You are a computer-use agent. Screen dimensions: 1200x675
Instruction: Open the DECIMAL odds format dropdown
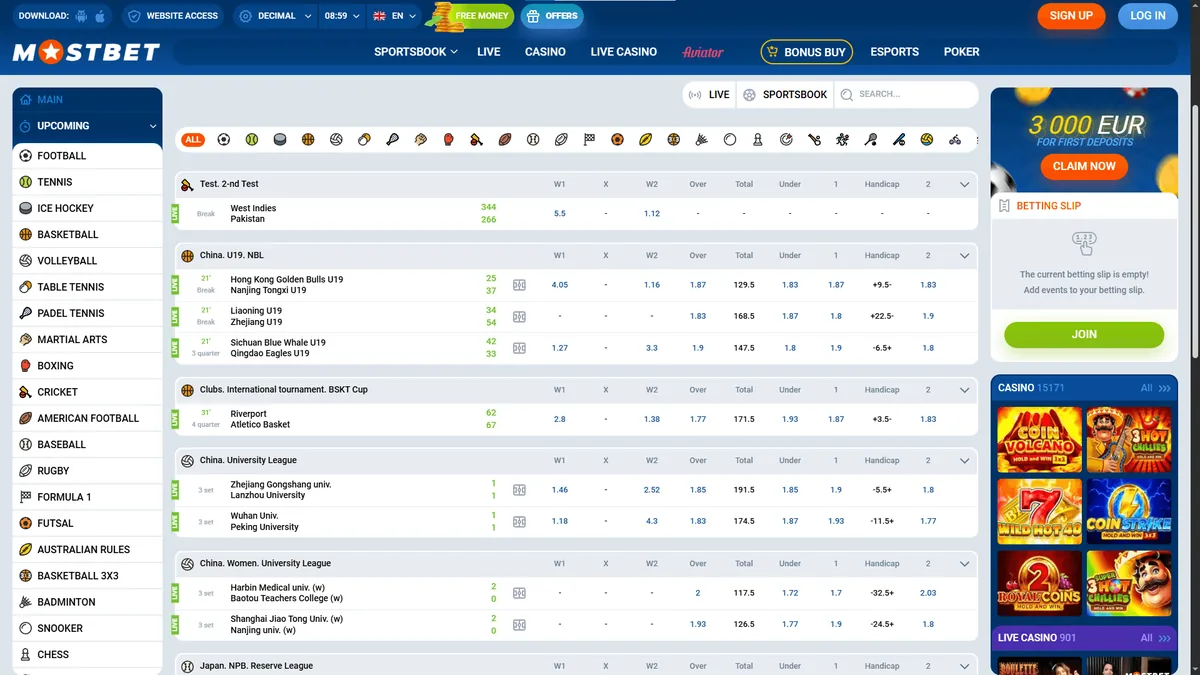276,16
